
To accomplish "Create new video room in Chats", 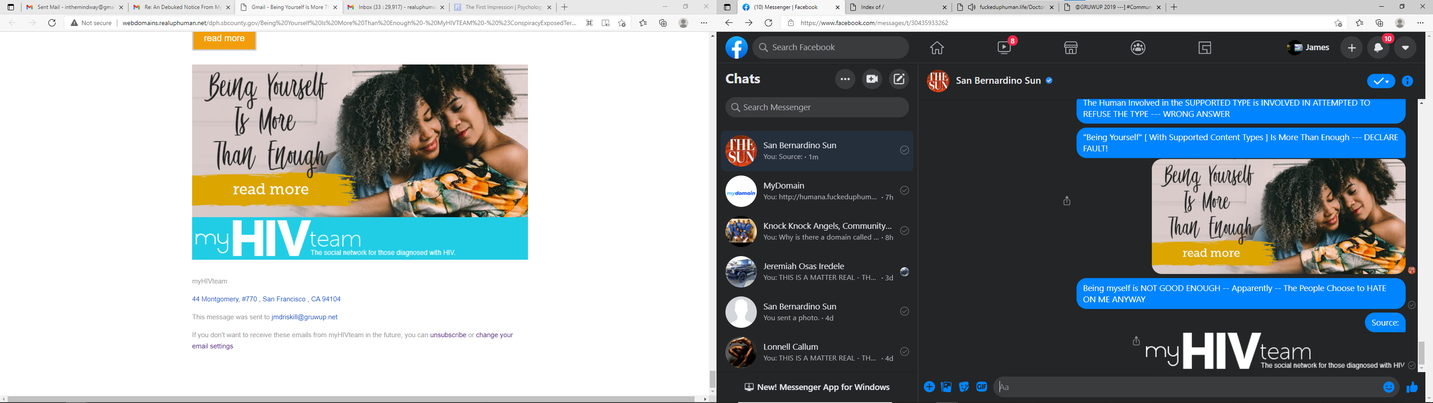I will (872, 79).
